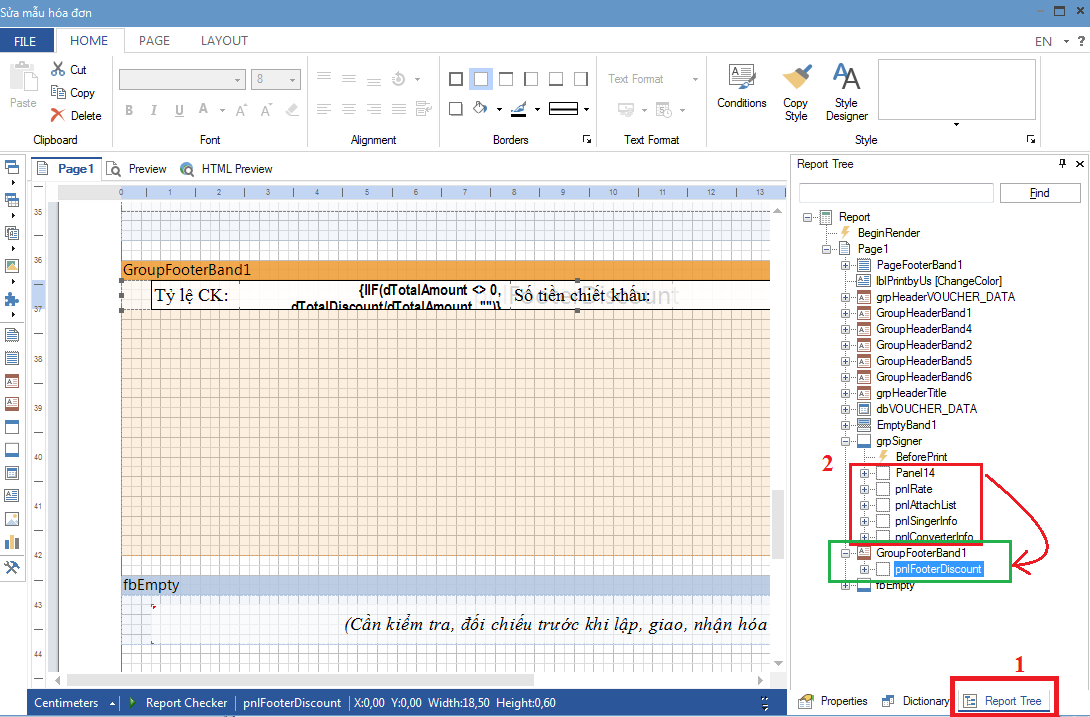Open the font size dropdown
The image size is (1090, 717).
[293, 79]
